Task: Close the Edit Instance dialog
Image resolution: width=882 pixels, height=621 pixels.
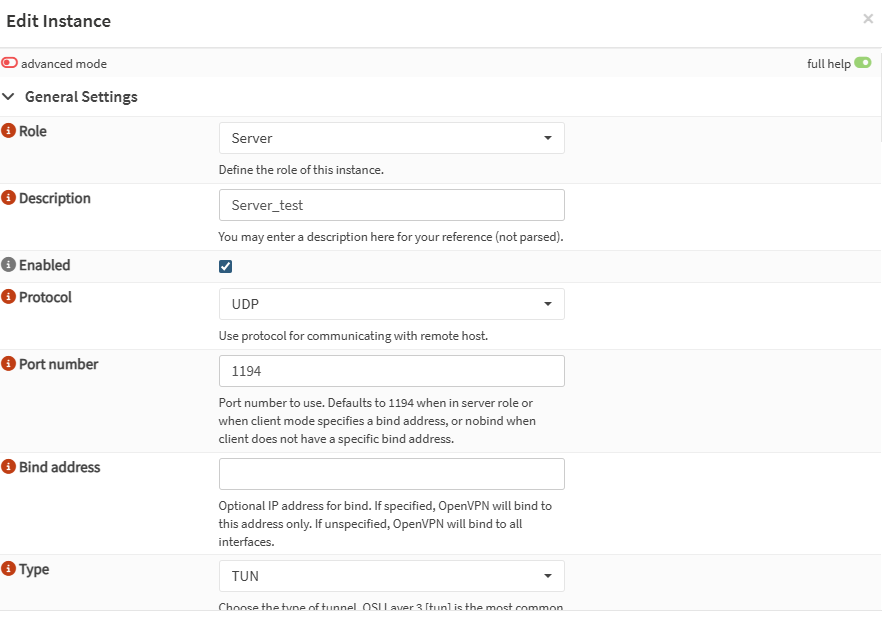Action: click(x=867, y=19)
